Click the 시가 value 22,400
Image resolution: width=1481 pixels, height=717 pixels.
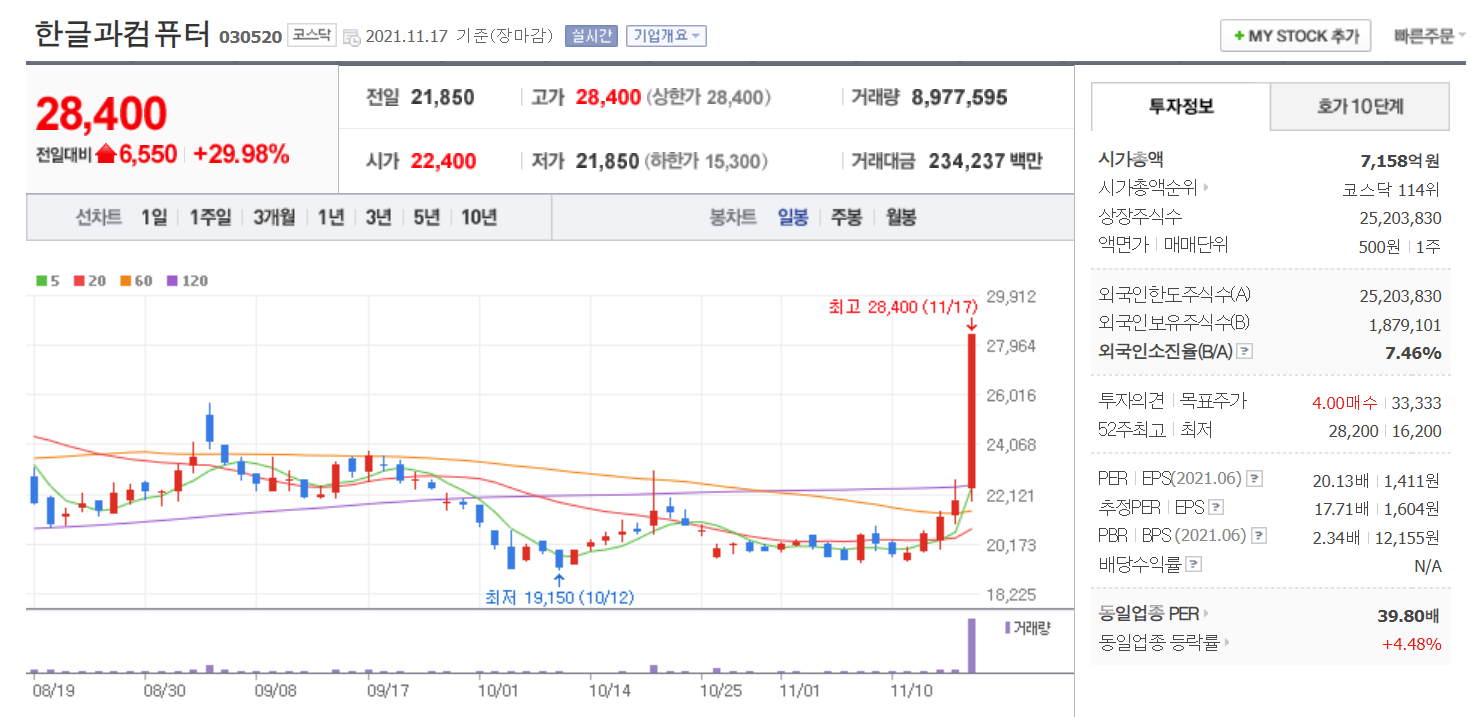point(443,161)
